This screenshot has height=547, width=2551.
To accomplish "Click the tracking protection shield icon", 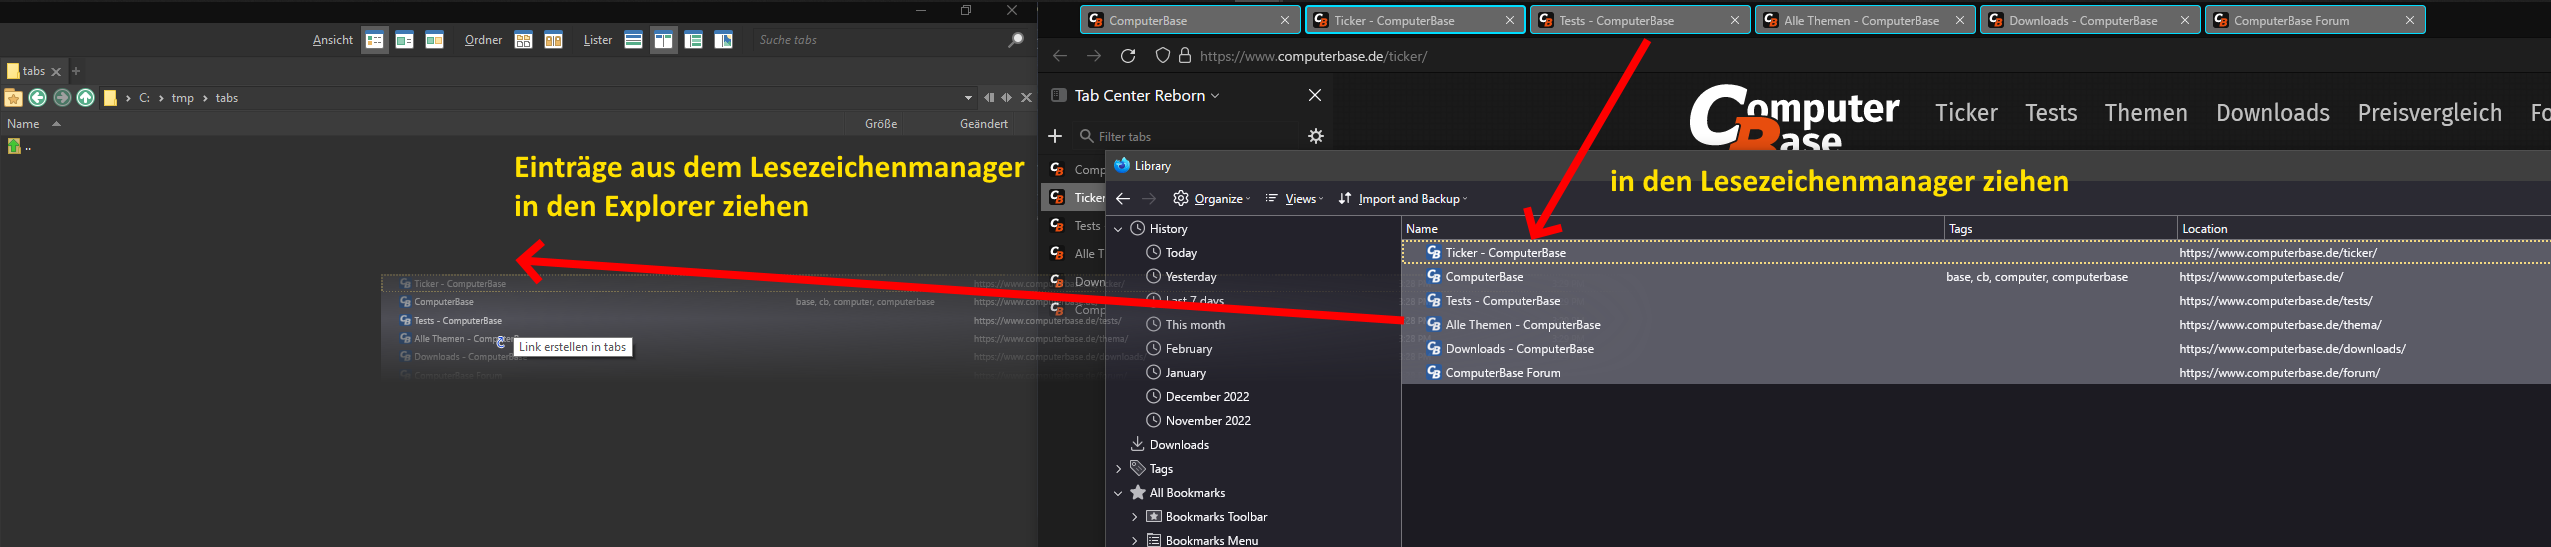I will point(1162,56).
